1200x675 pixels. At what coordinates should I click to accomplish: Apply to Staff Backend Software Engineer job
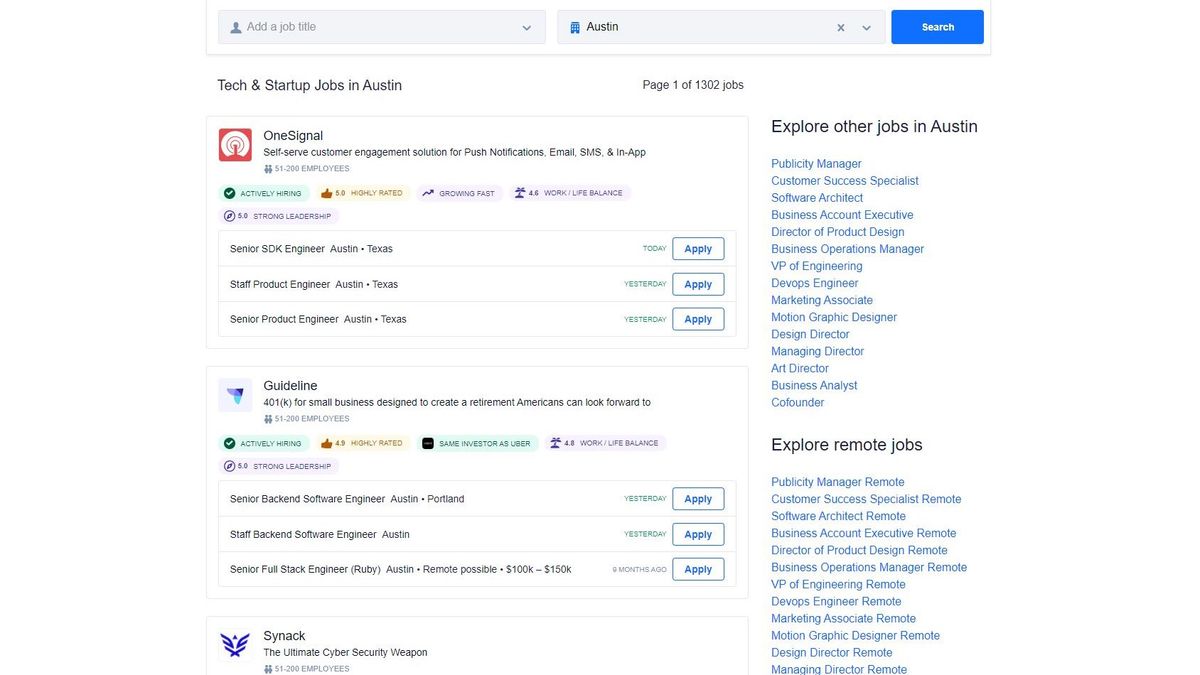pyautogui.click(x=698, y=534)
